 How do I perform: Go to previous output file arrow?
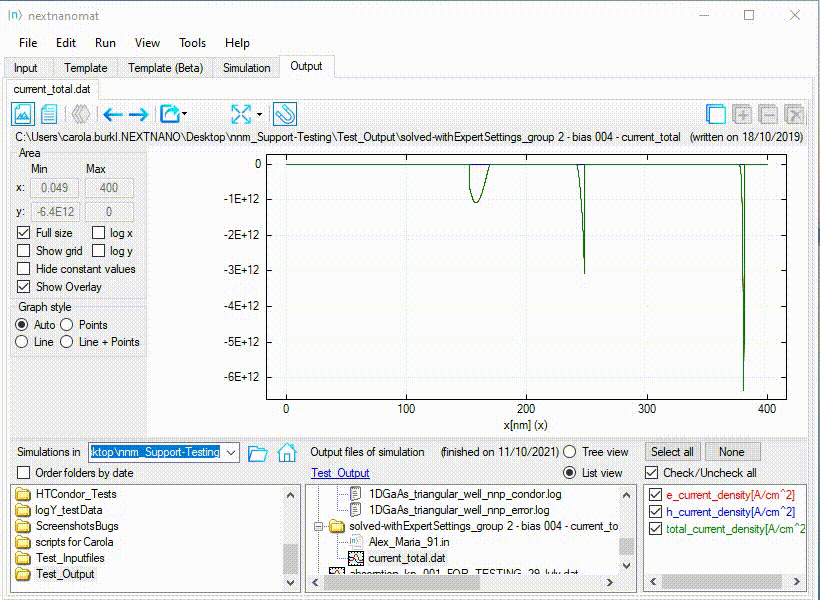[x=112, y=114]
